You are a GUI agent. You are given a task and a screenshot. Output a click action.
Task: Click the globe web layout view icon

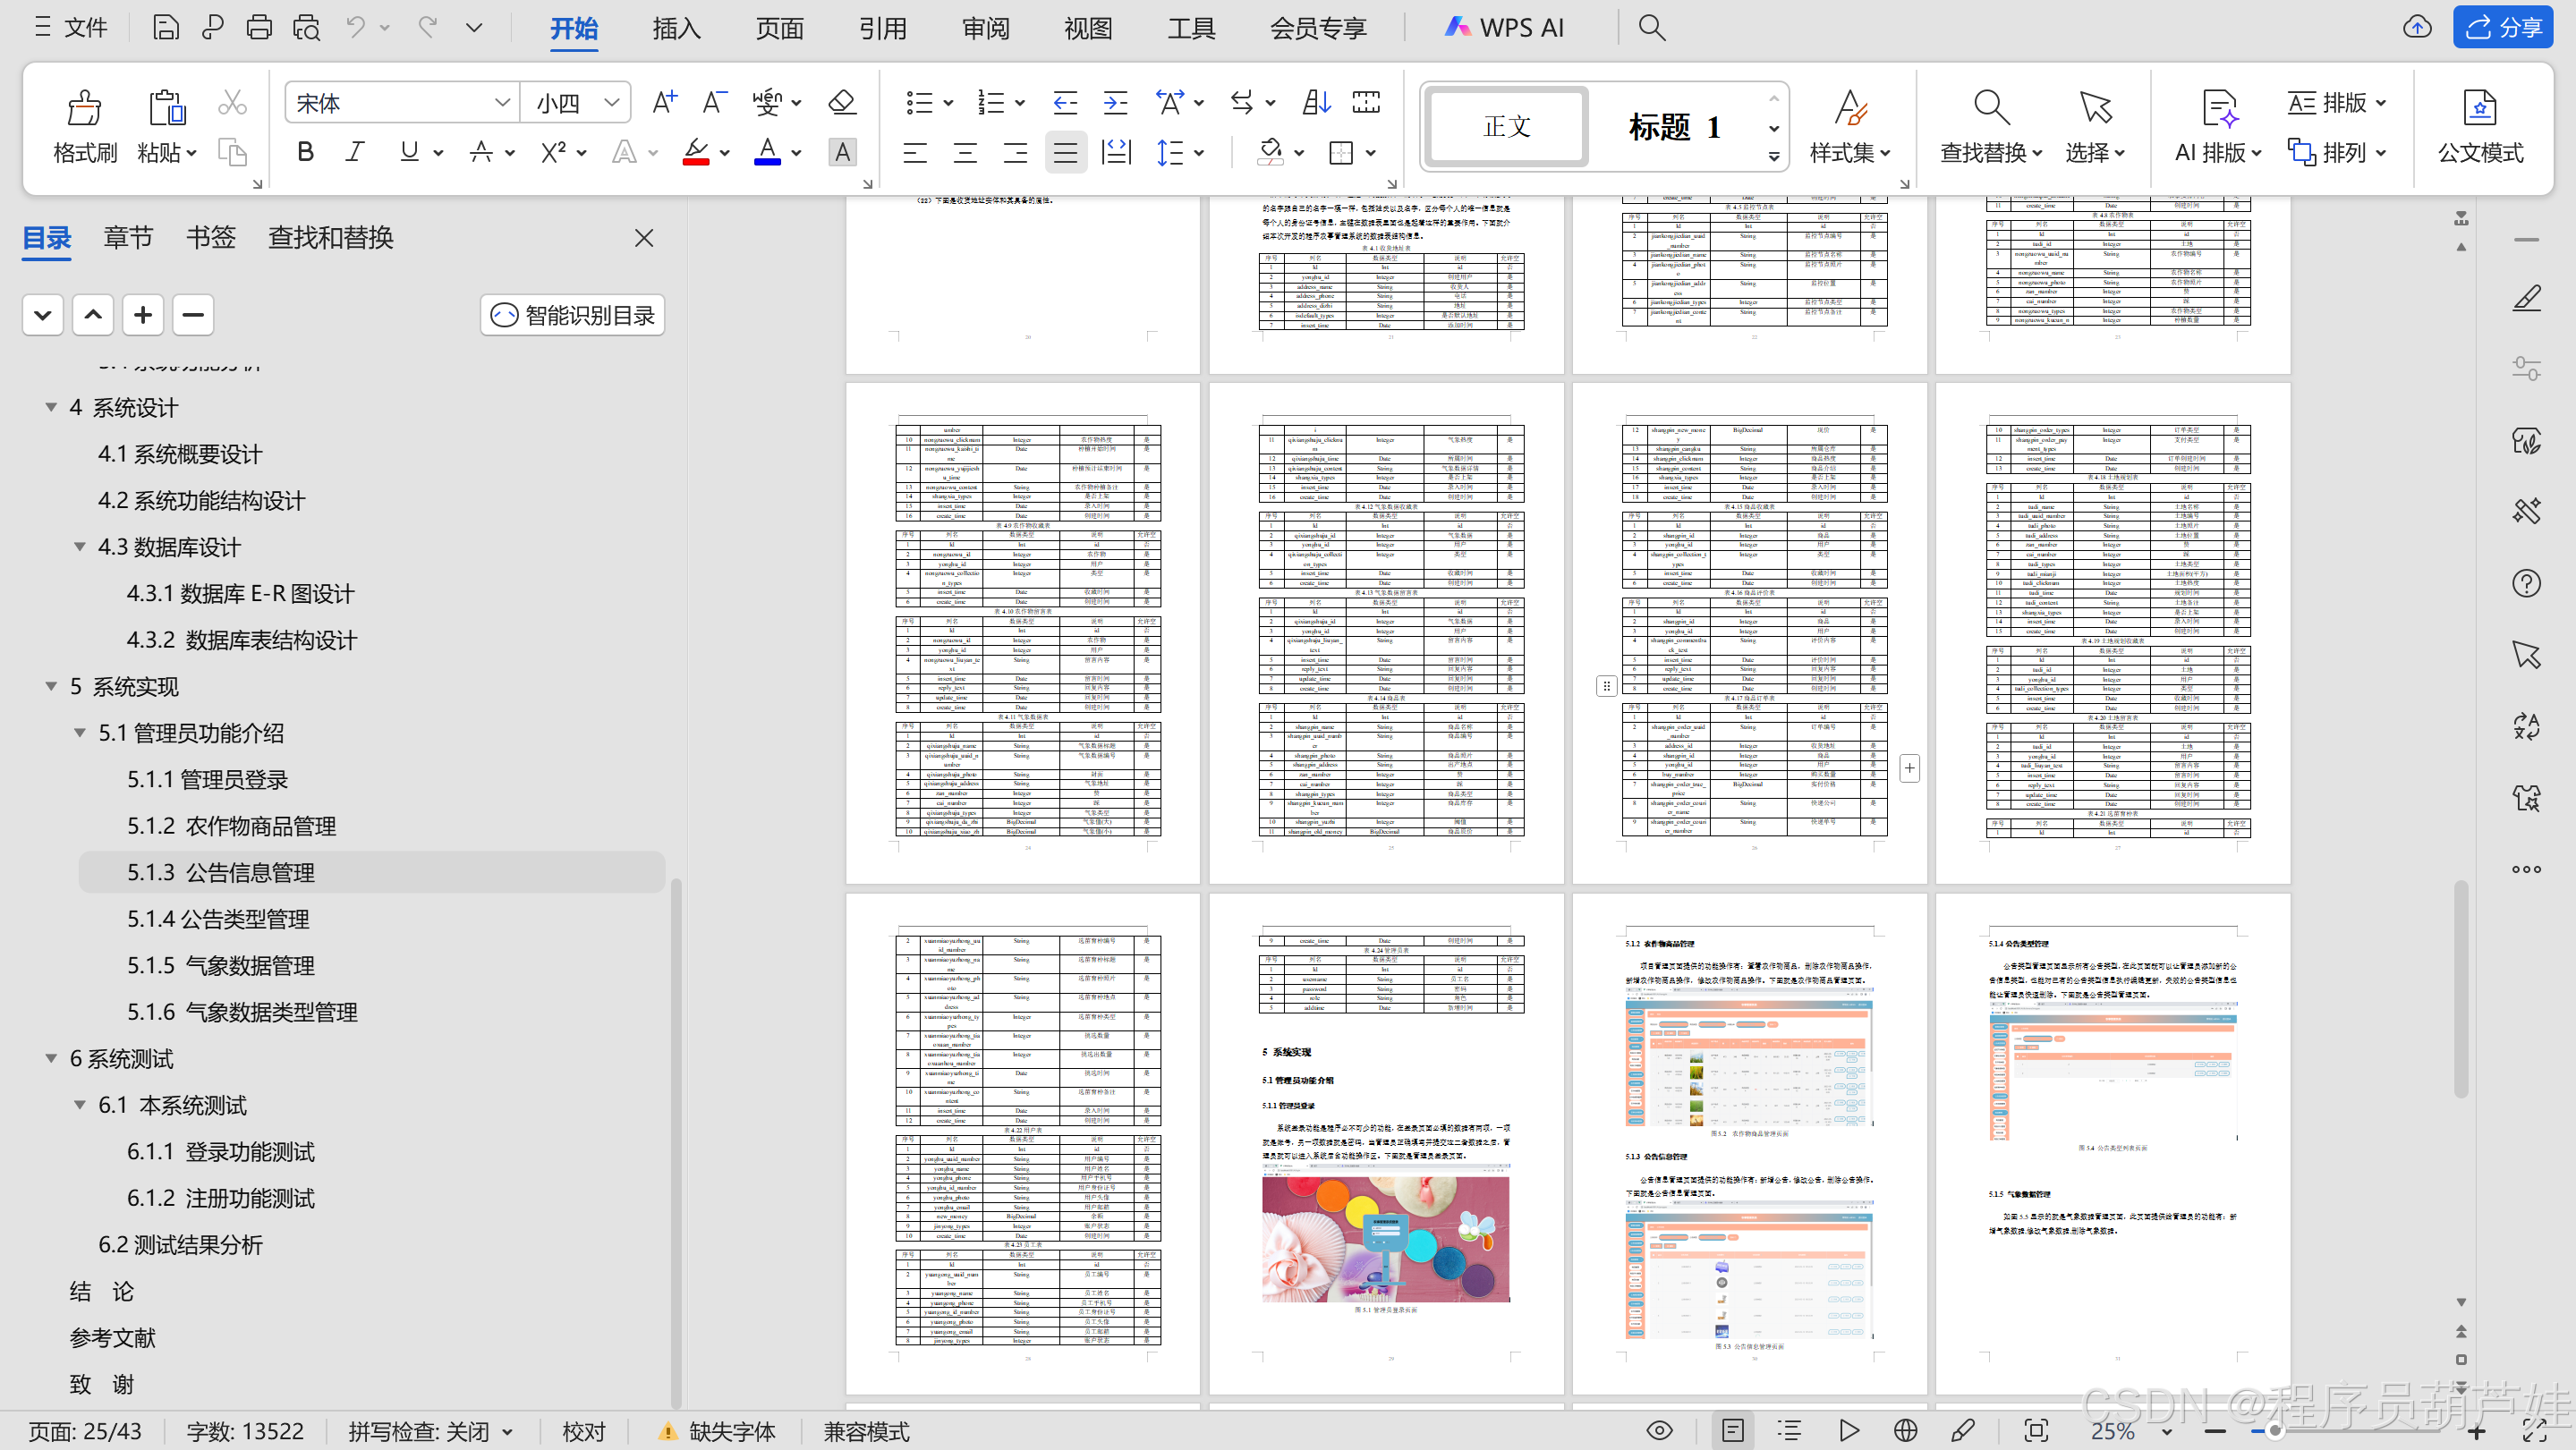pyautogui.click(x=1905, y=1431)
